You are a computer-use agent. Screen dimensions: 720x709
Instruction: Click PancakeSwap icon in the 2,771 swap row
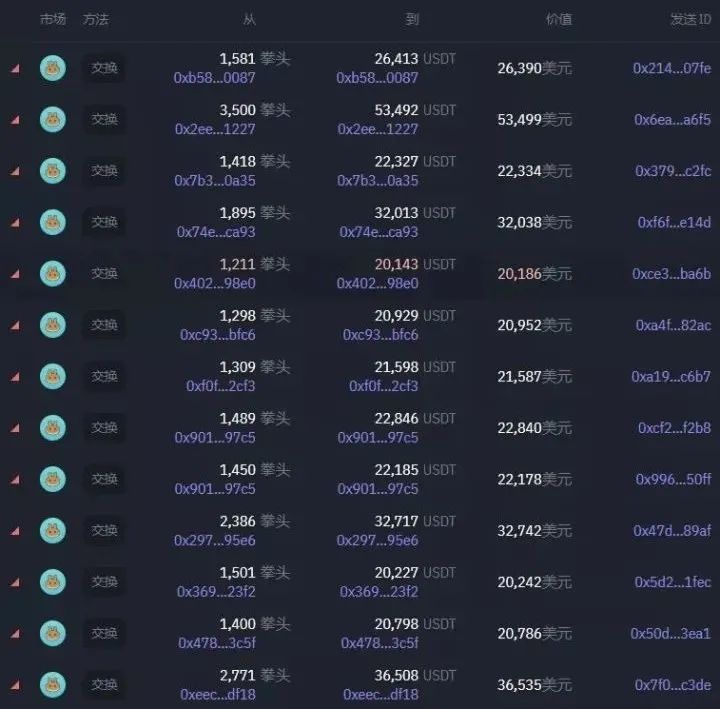[x=52, y=685]
